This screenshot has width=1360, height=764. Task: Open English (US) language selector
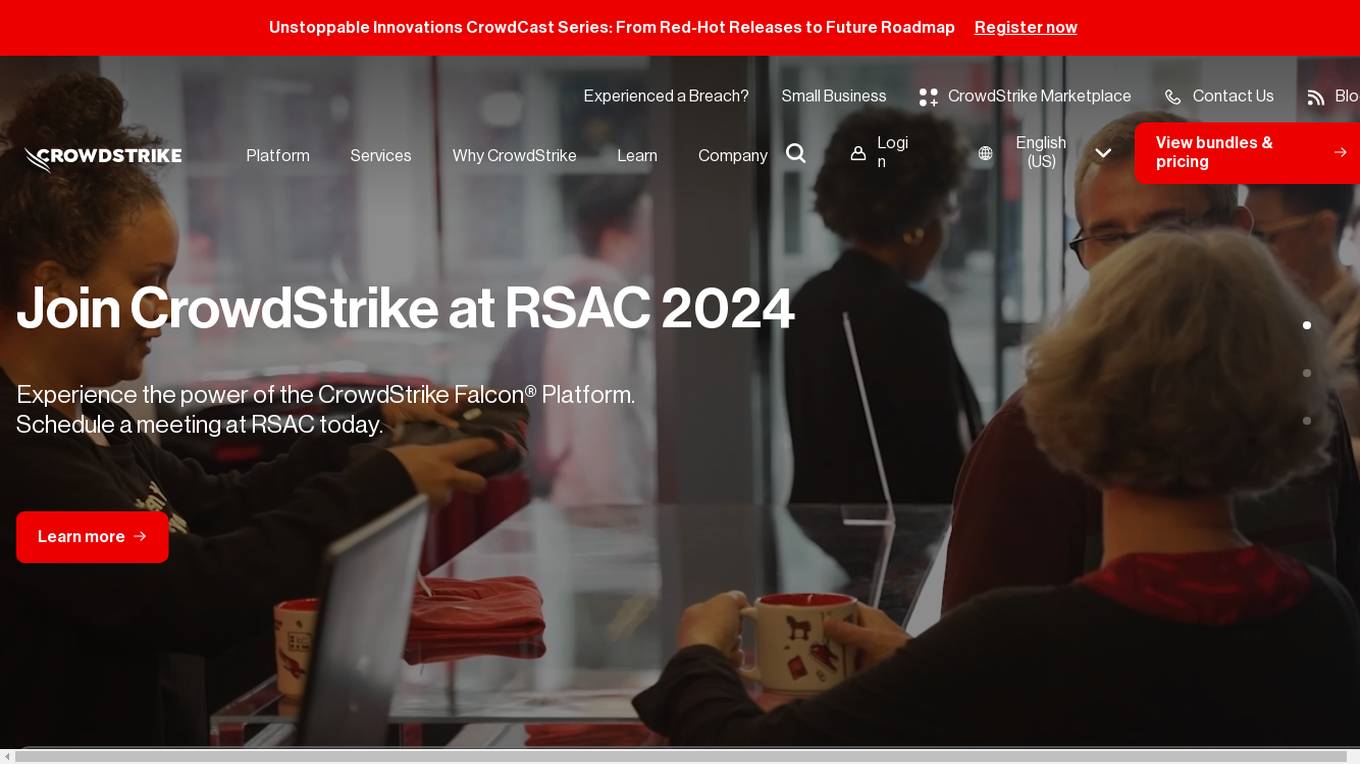pyautogui.click(x=1041, y=152)
